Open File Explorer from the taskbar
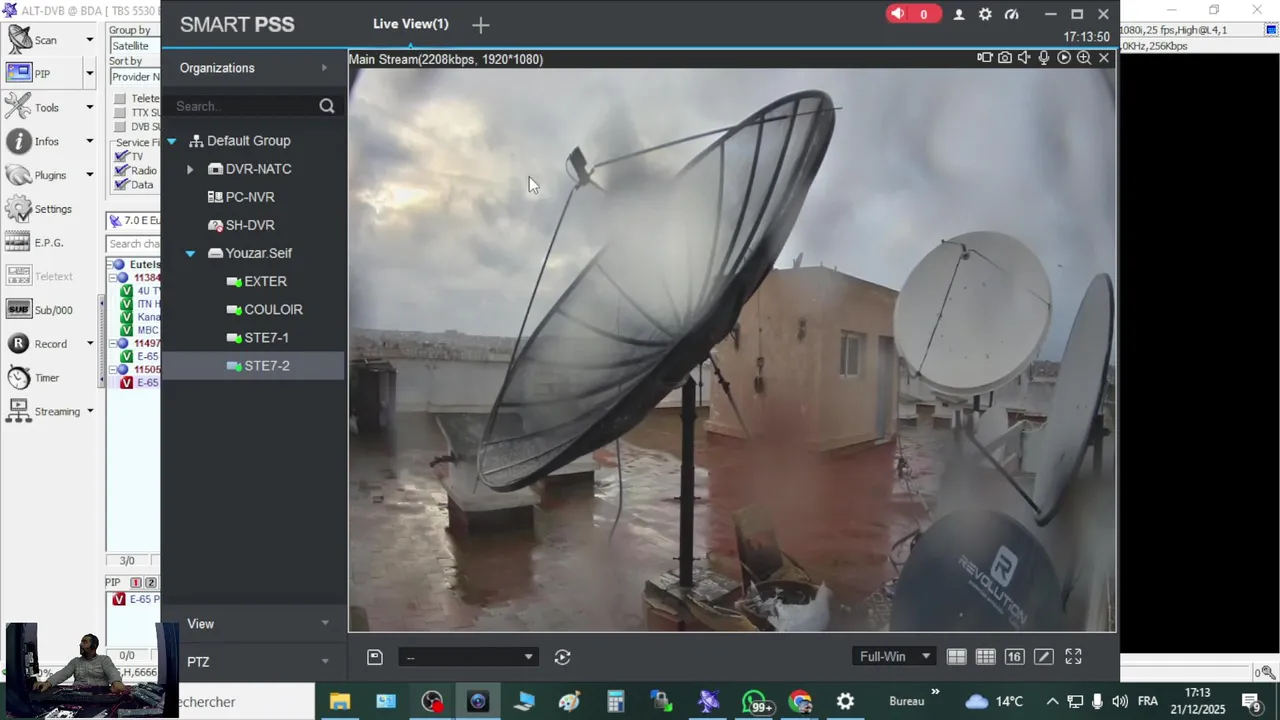Viewport: 1280px width, 720px height. [340, 702]
